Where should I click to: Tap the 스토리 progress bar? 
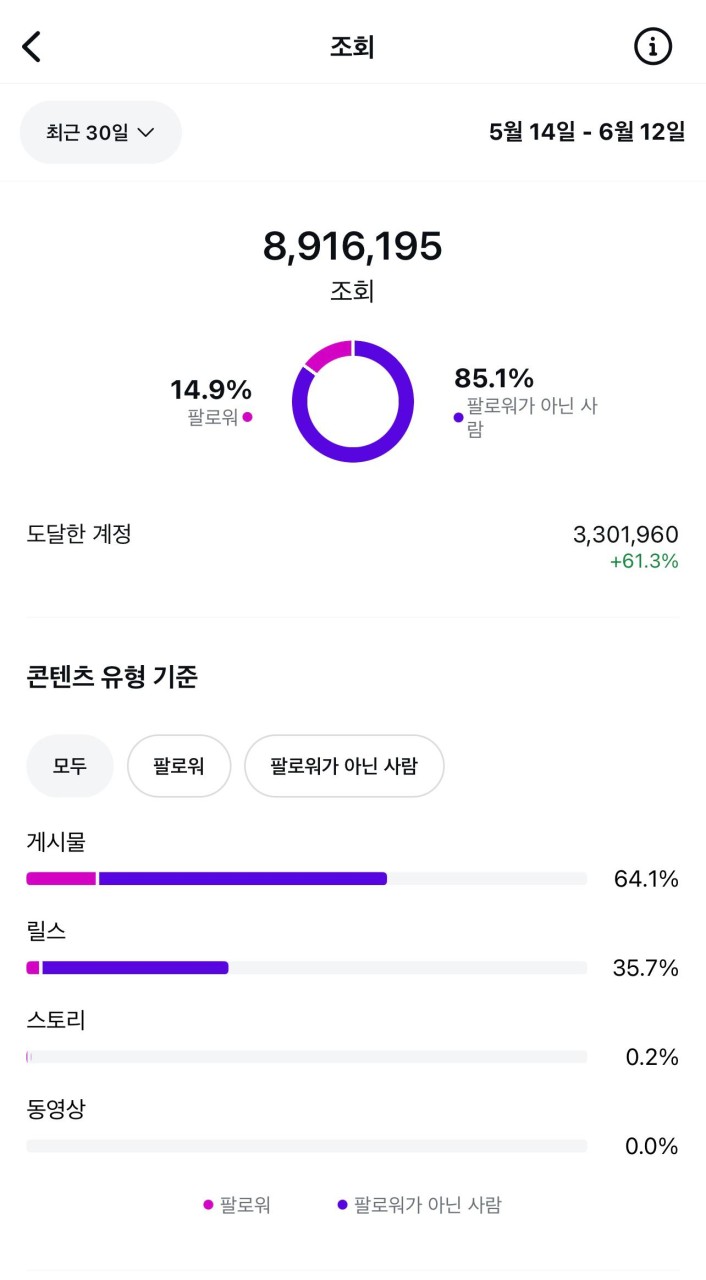coord(306,1057)
